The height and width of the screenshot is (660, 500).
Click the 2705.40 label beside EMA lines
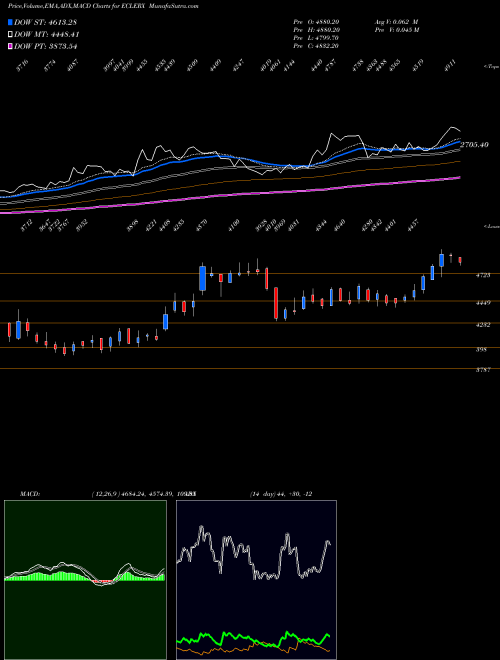click(x=474, y=145)
